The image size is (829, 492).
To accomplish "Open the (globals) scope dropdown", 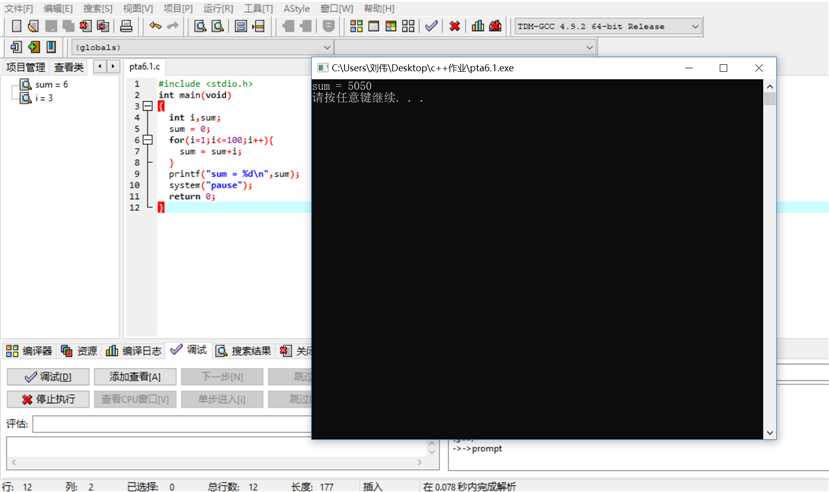I will pyautogui.click(x=202, y=48).
